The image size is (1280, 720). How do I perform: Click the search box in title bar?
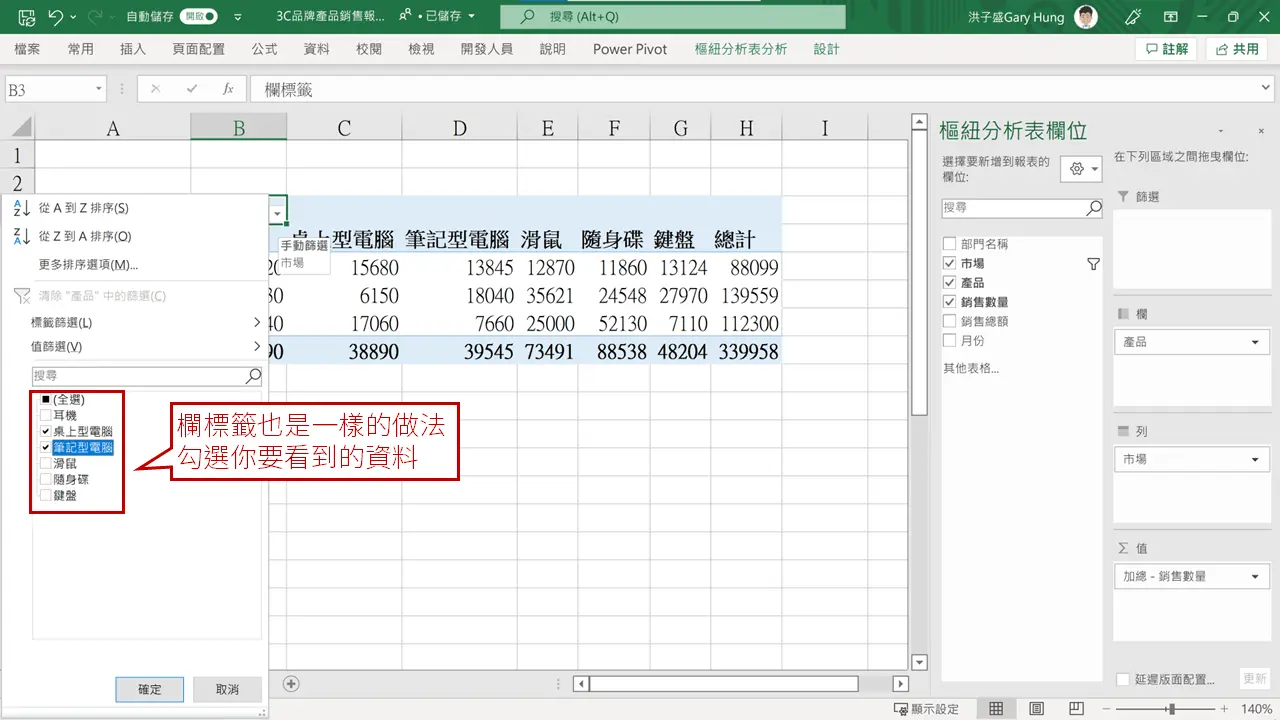tap(672, 17)
